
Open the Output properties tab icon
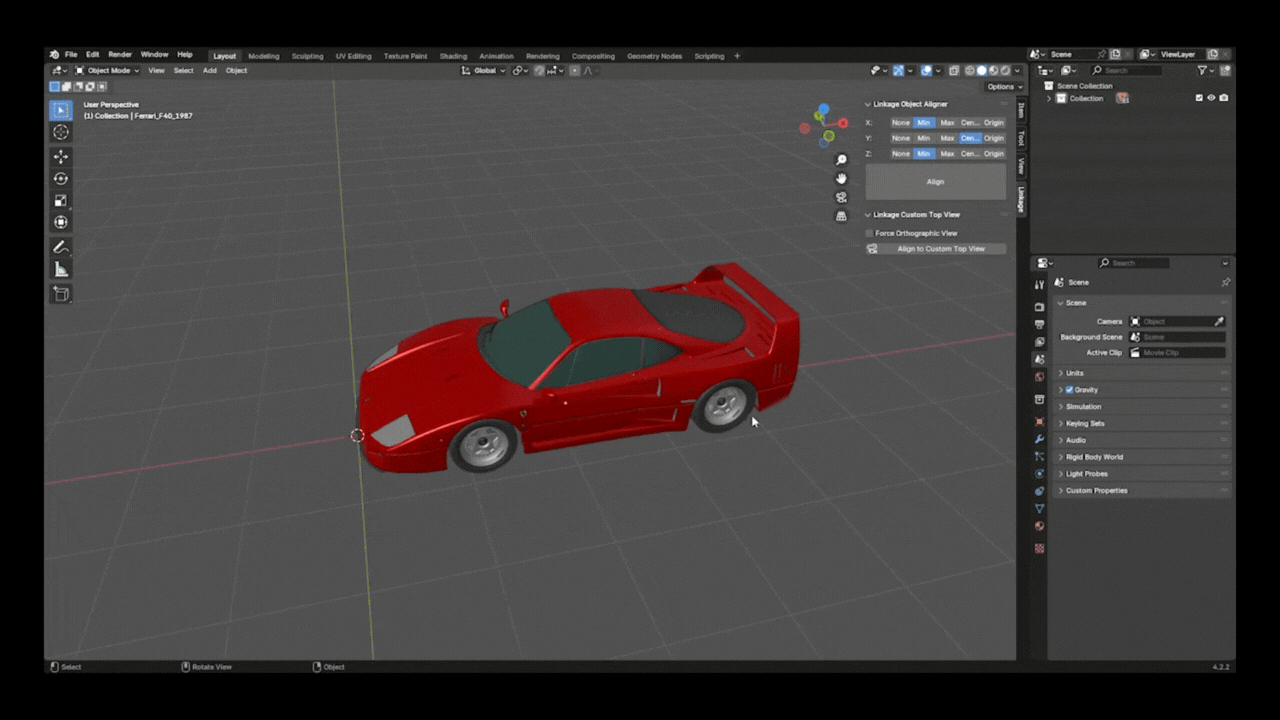point(1039,325)
